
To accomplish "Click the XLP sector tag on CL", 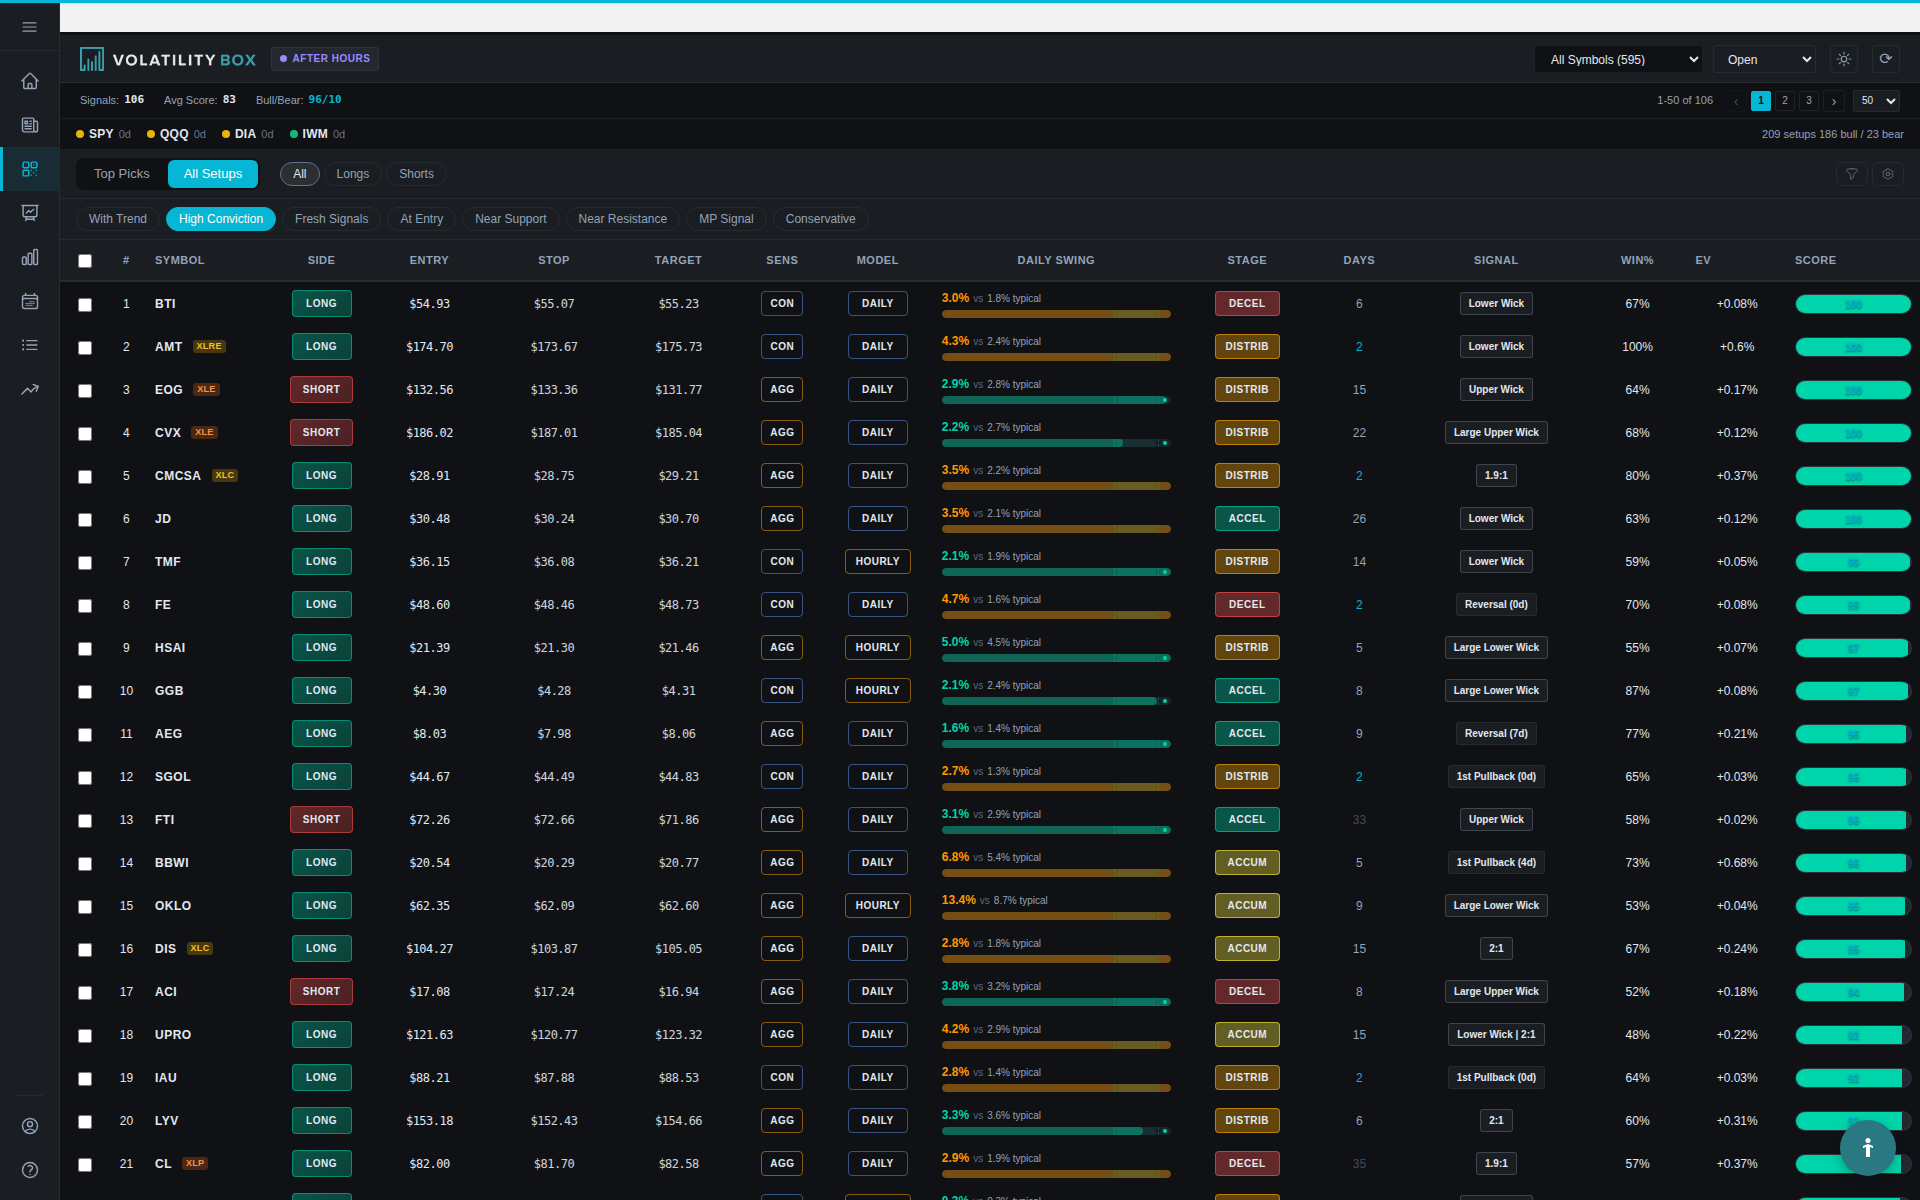I will point(195,1164).
